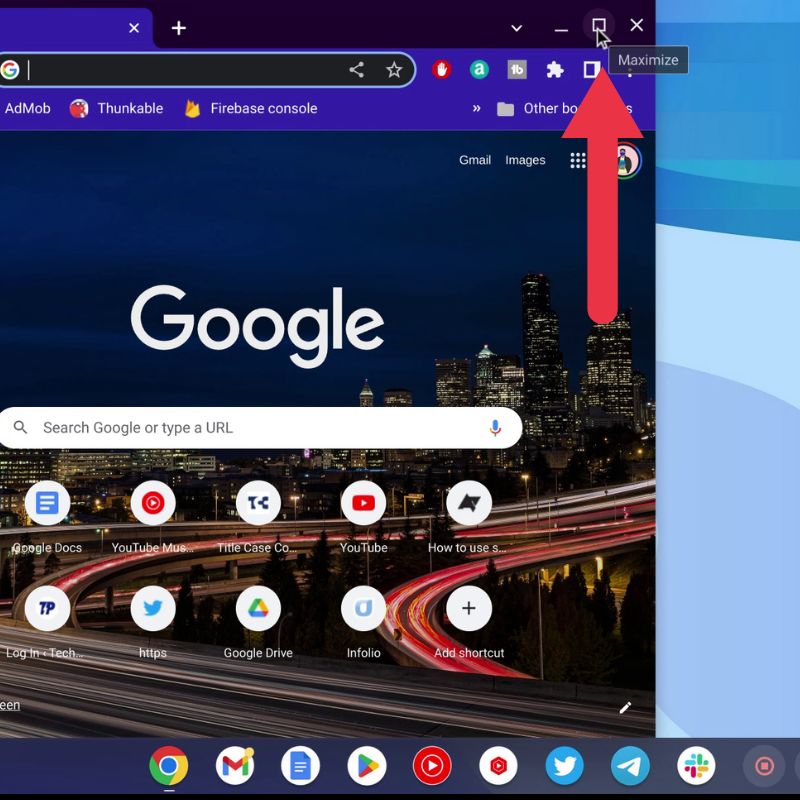Open the red hexagon app on the shelf

pyautogui.click(x=498, y=766)
